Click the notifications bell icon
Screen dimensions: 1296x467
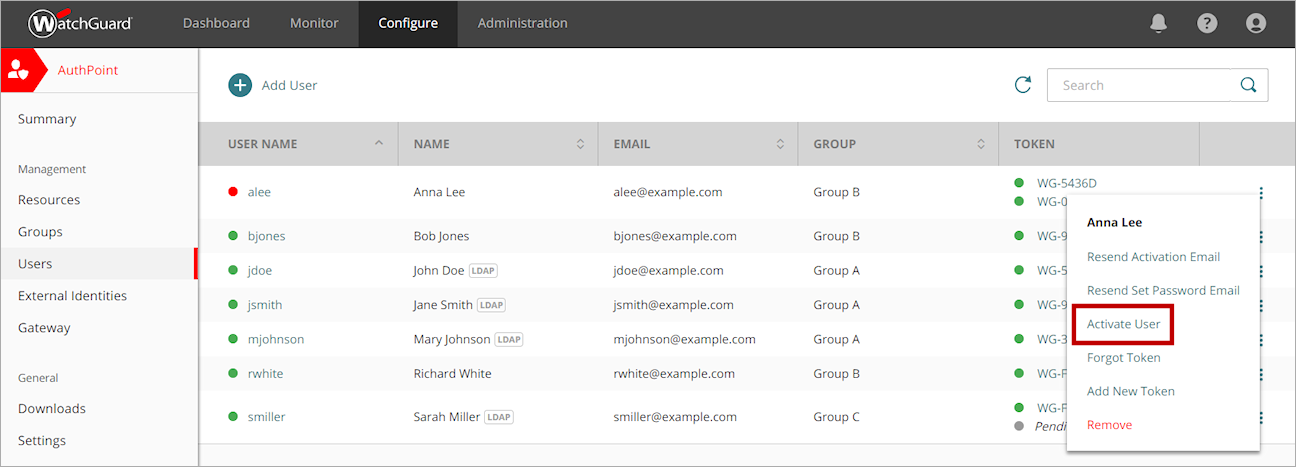(1159, 23)
